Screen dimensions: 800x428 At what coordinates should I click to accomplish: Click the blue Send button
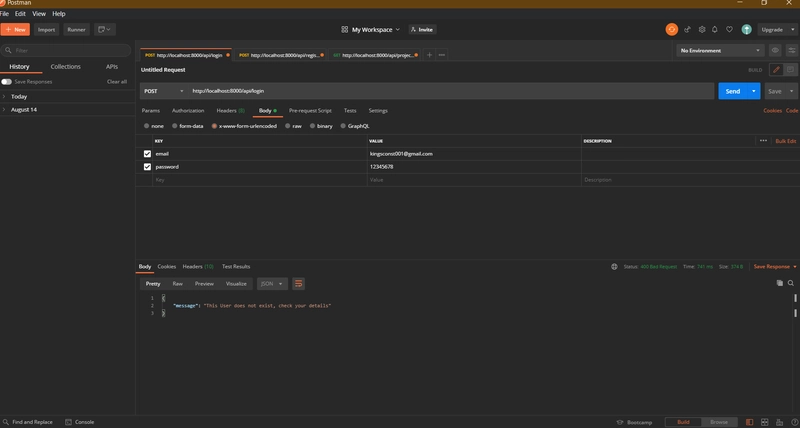[733, 91]
